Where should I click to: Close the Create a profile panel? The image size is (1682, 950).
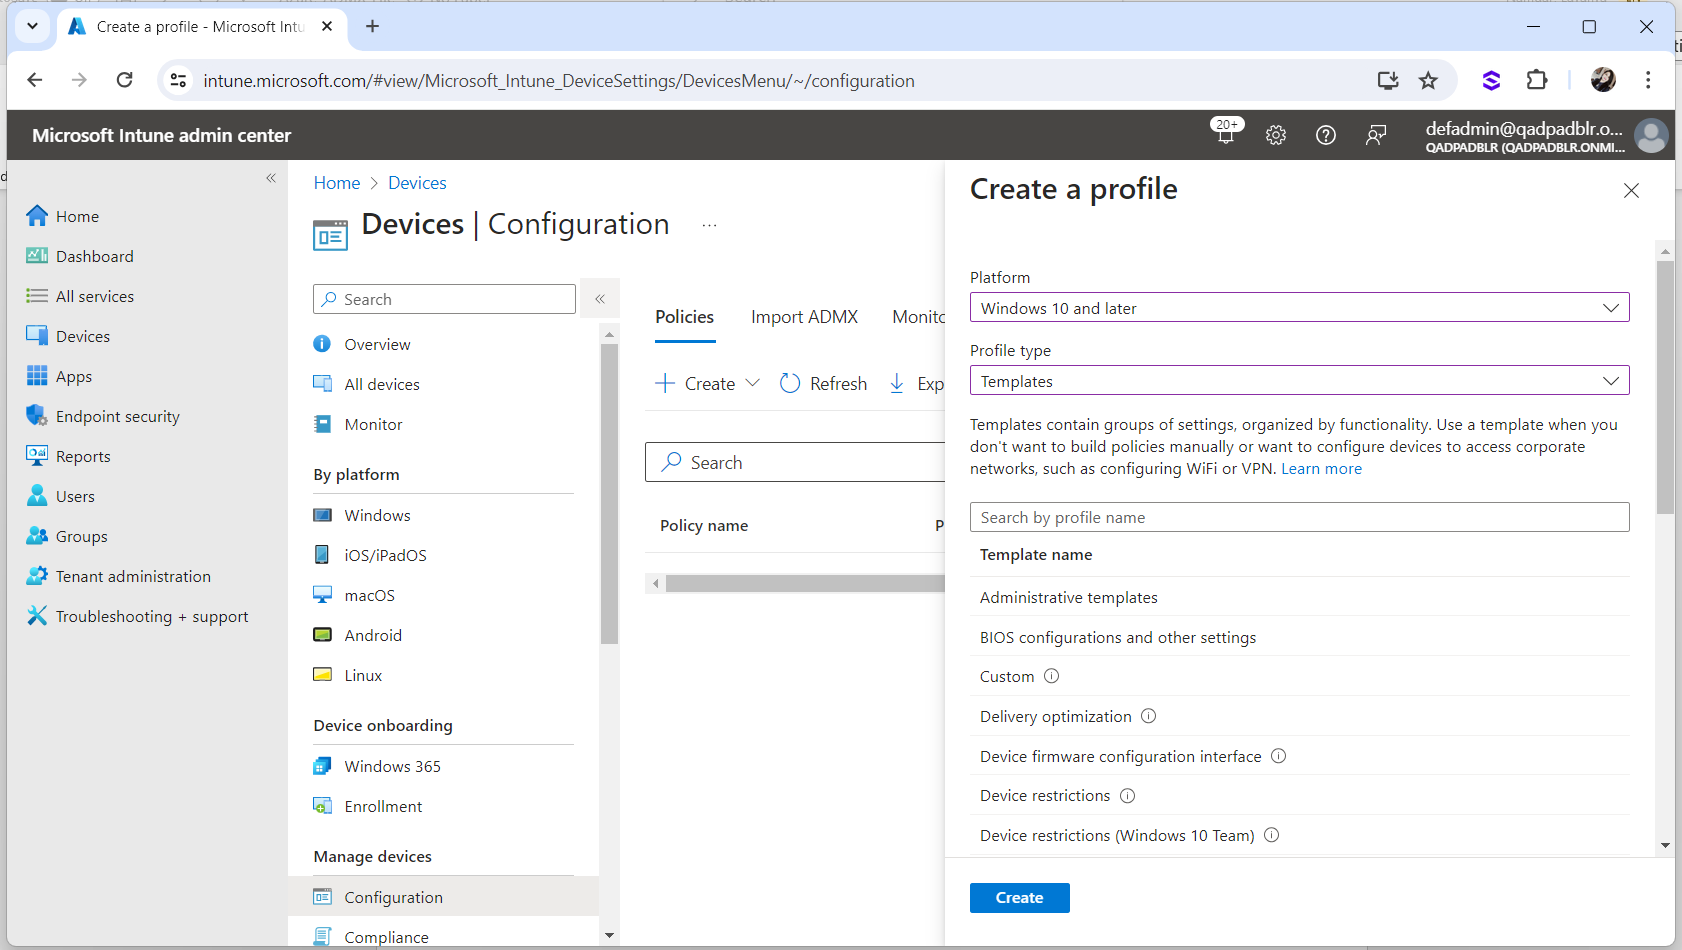click(x=1631, y=190)
